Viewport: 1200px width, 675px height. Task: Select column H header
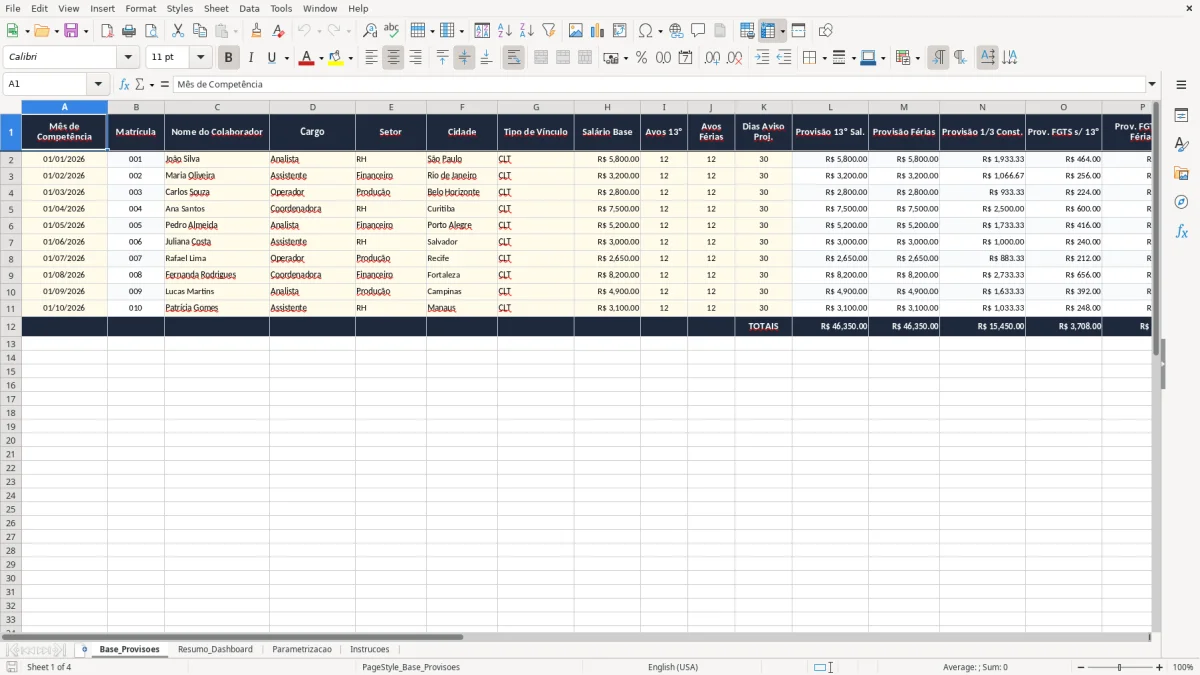pos(607,107)
